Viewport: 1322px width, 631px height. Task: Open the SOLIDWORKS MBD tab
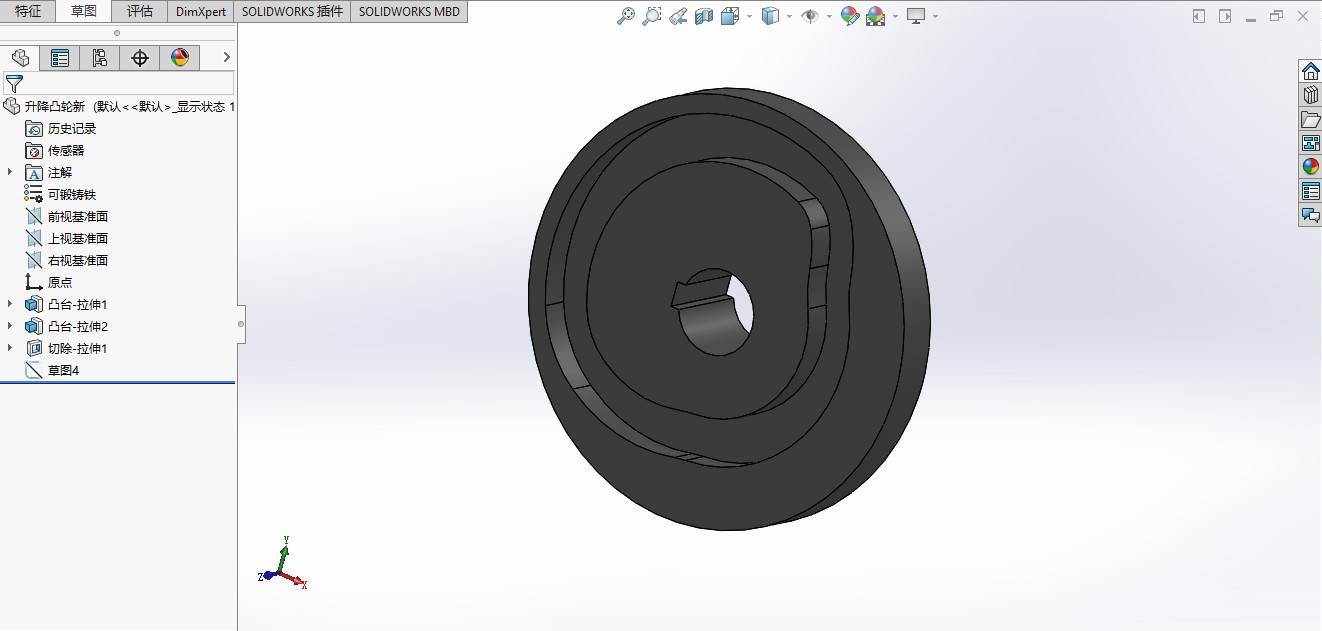pyautogui.click(x=409, y=12)
